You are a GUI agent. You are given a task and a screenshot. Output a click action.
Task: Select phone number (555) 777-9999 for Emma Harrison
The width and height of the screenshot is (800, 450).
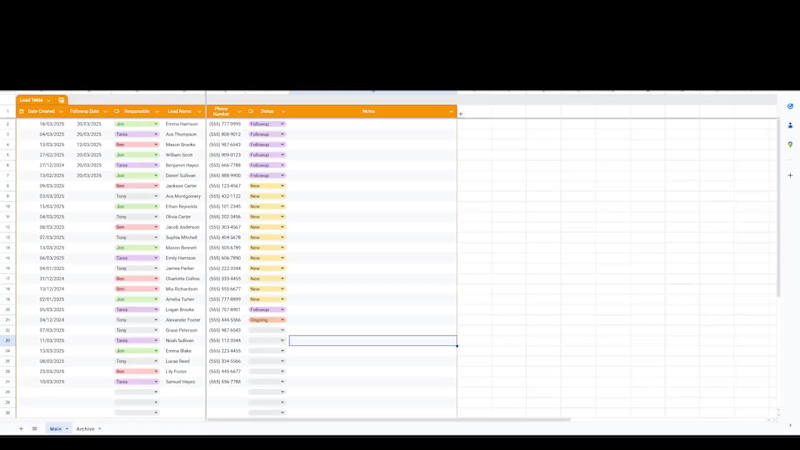coord(225,124)
